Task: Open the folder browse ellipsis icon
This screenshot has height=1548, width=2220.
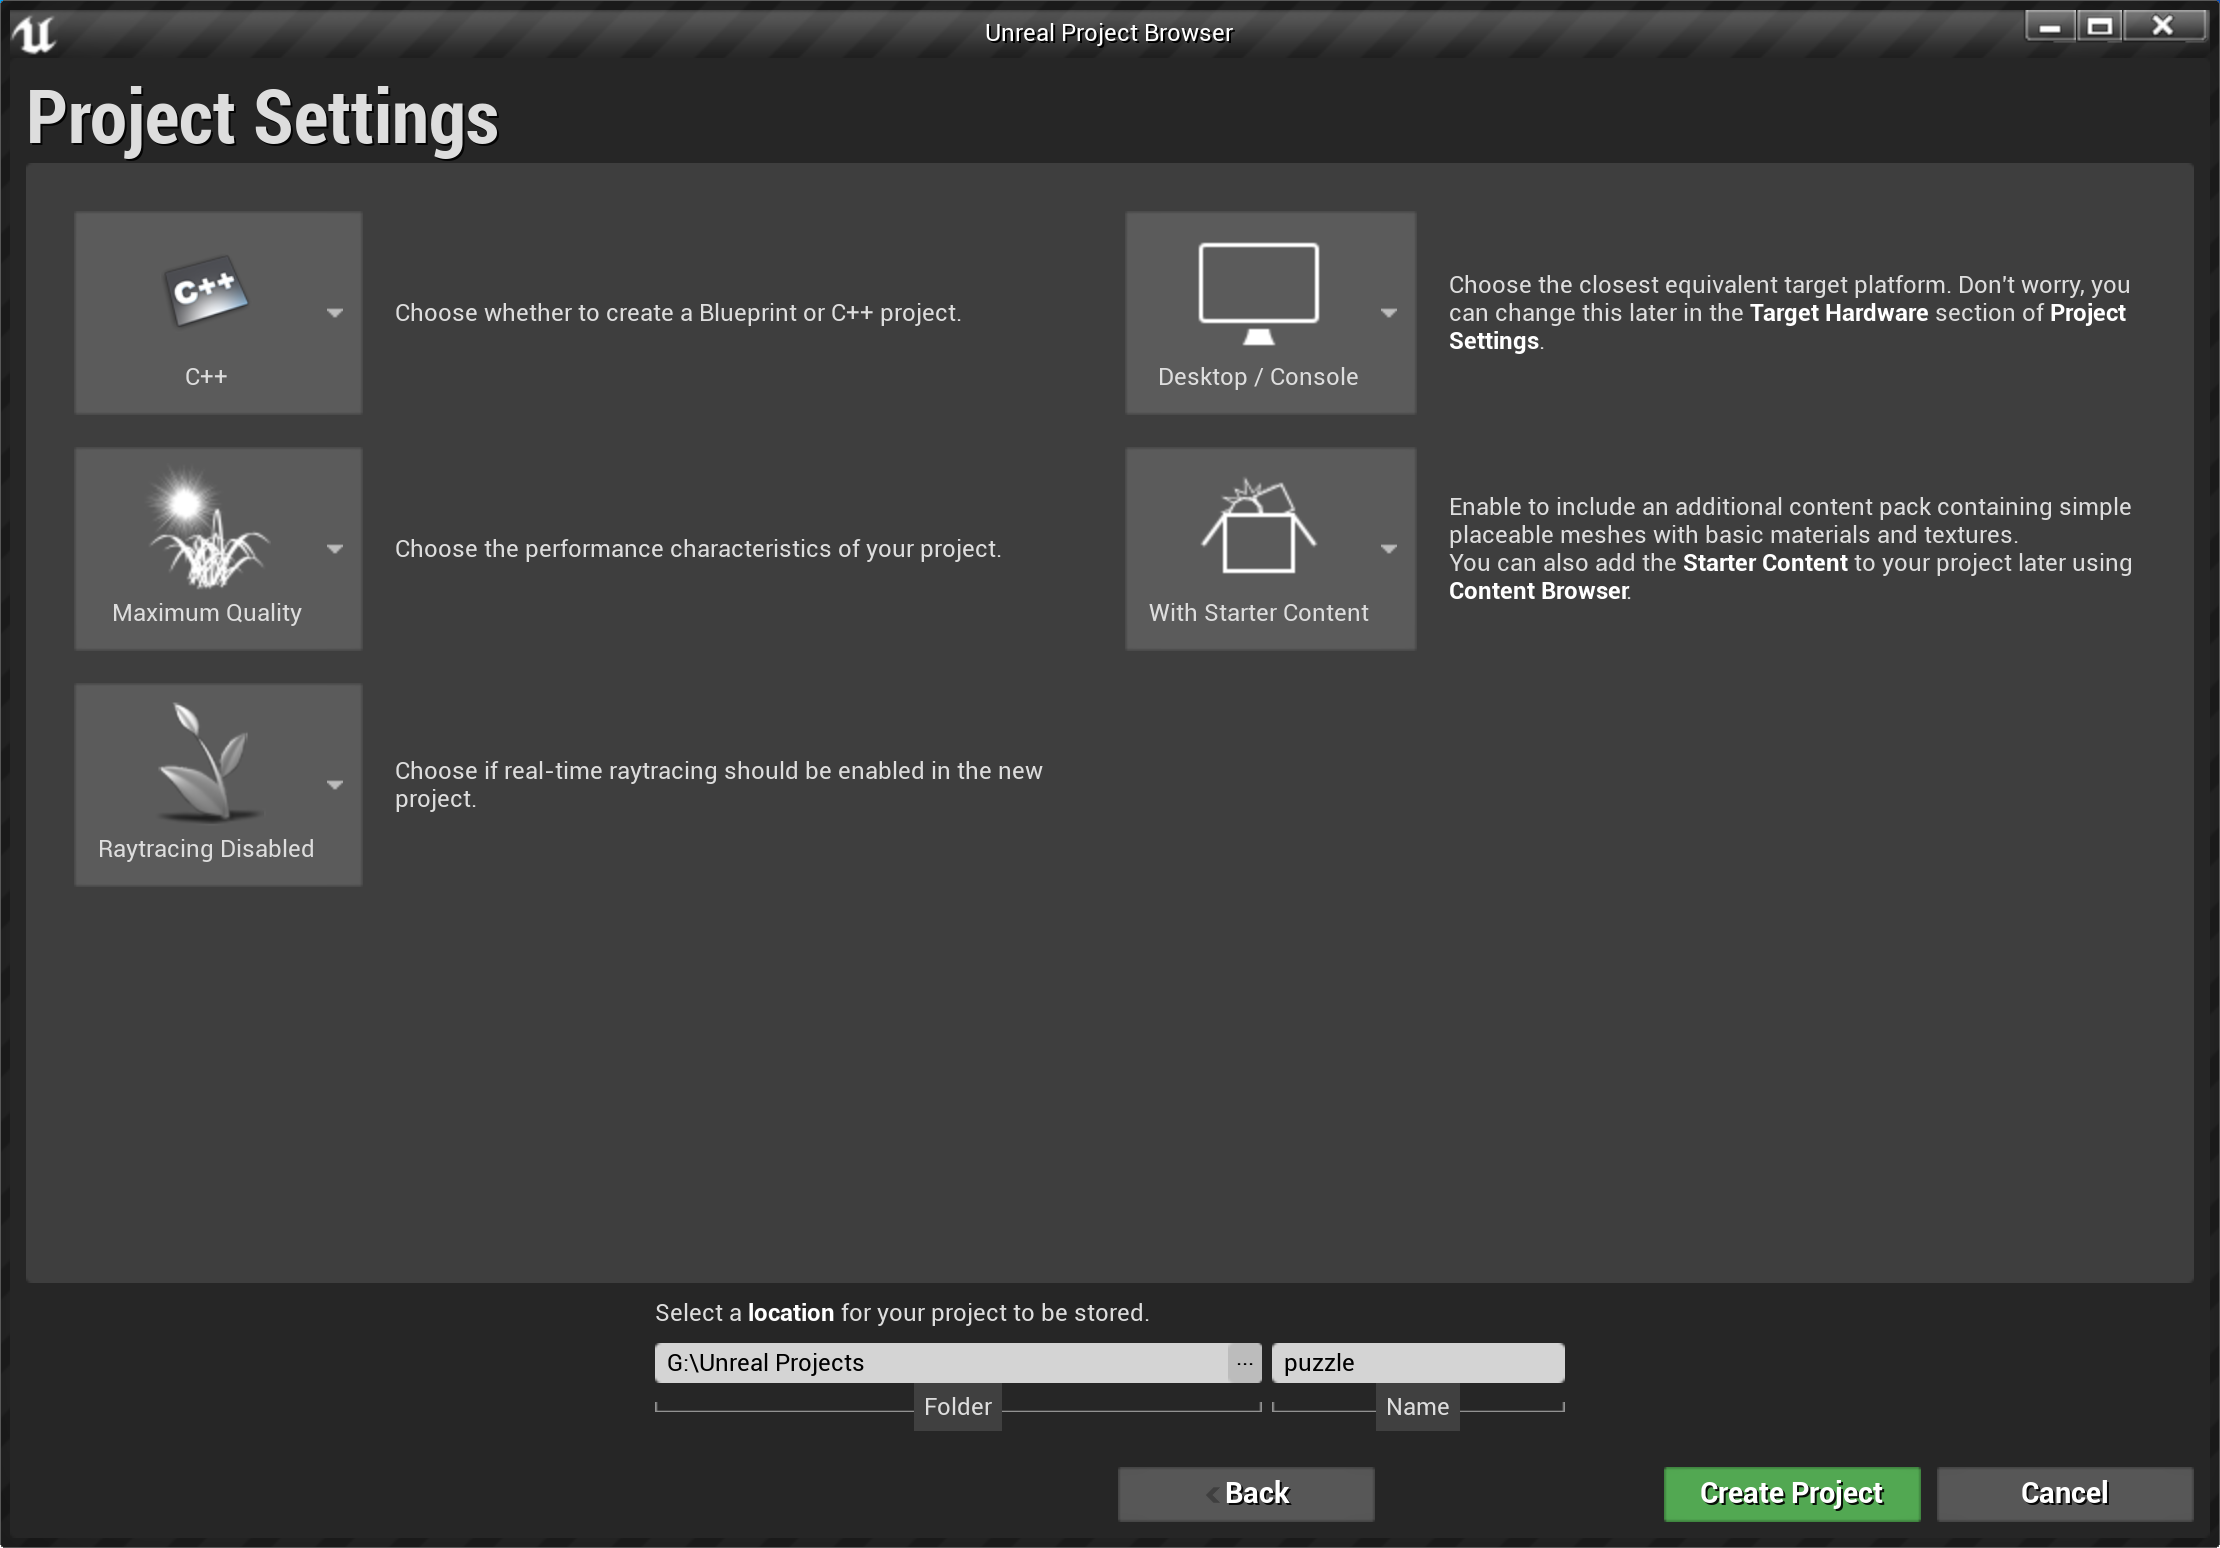Action: click(x=1245, y=1362)
